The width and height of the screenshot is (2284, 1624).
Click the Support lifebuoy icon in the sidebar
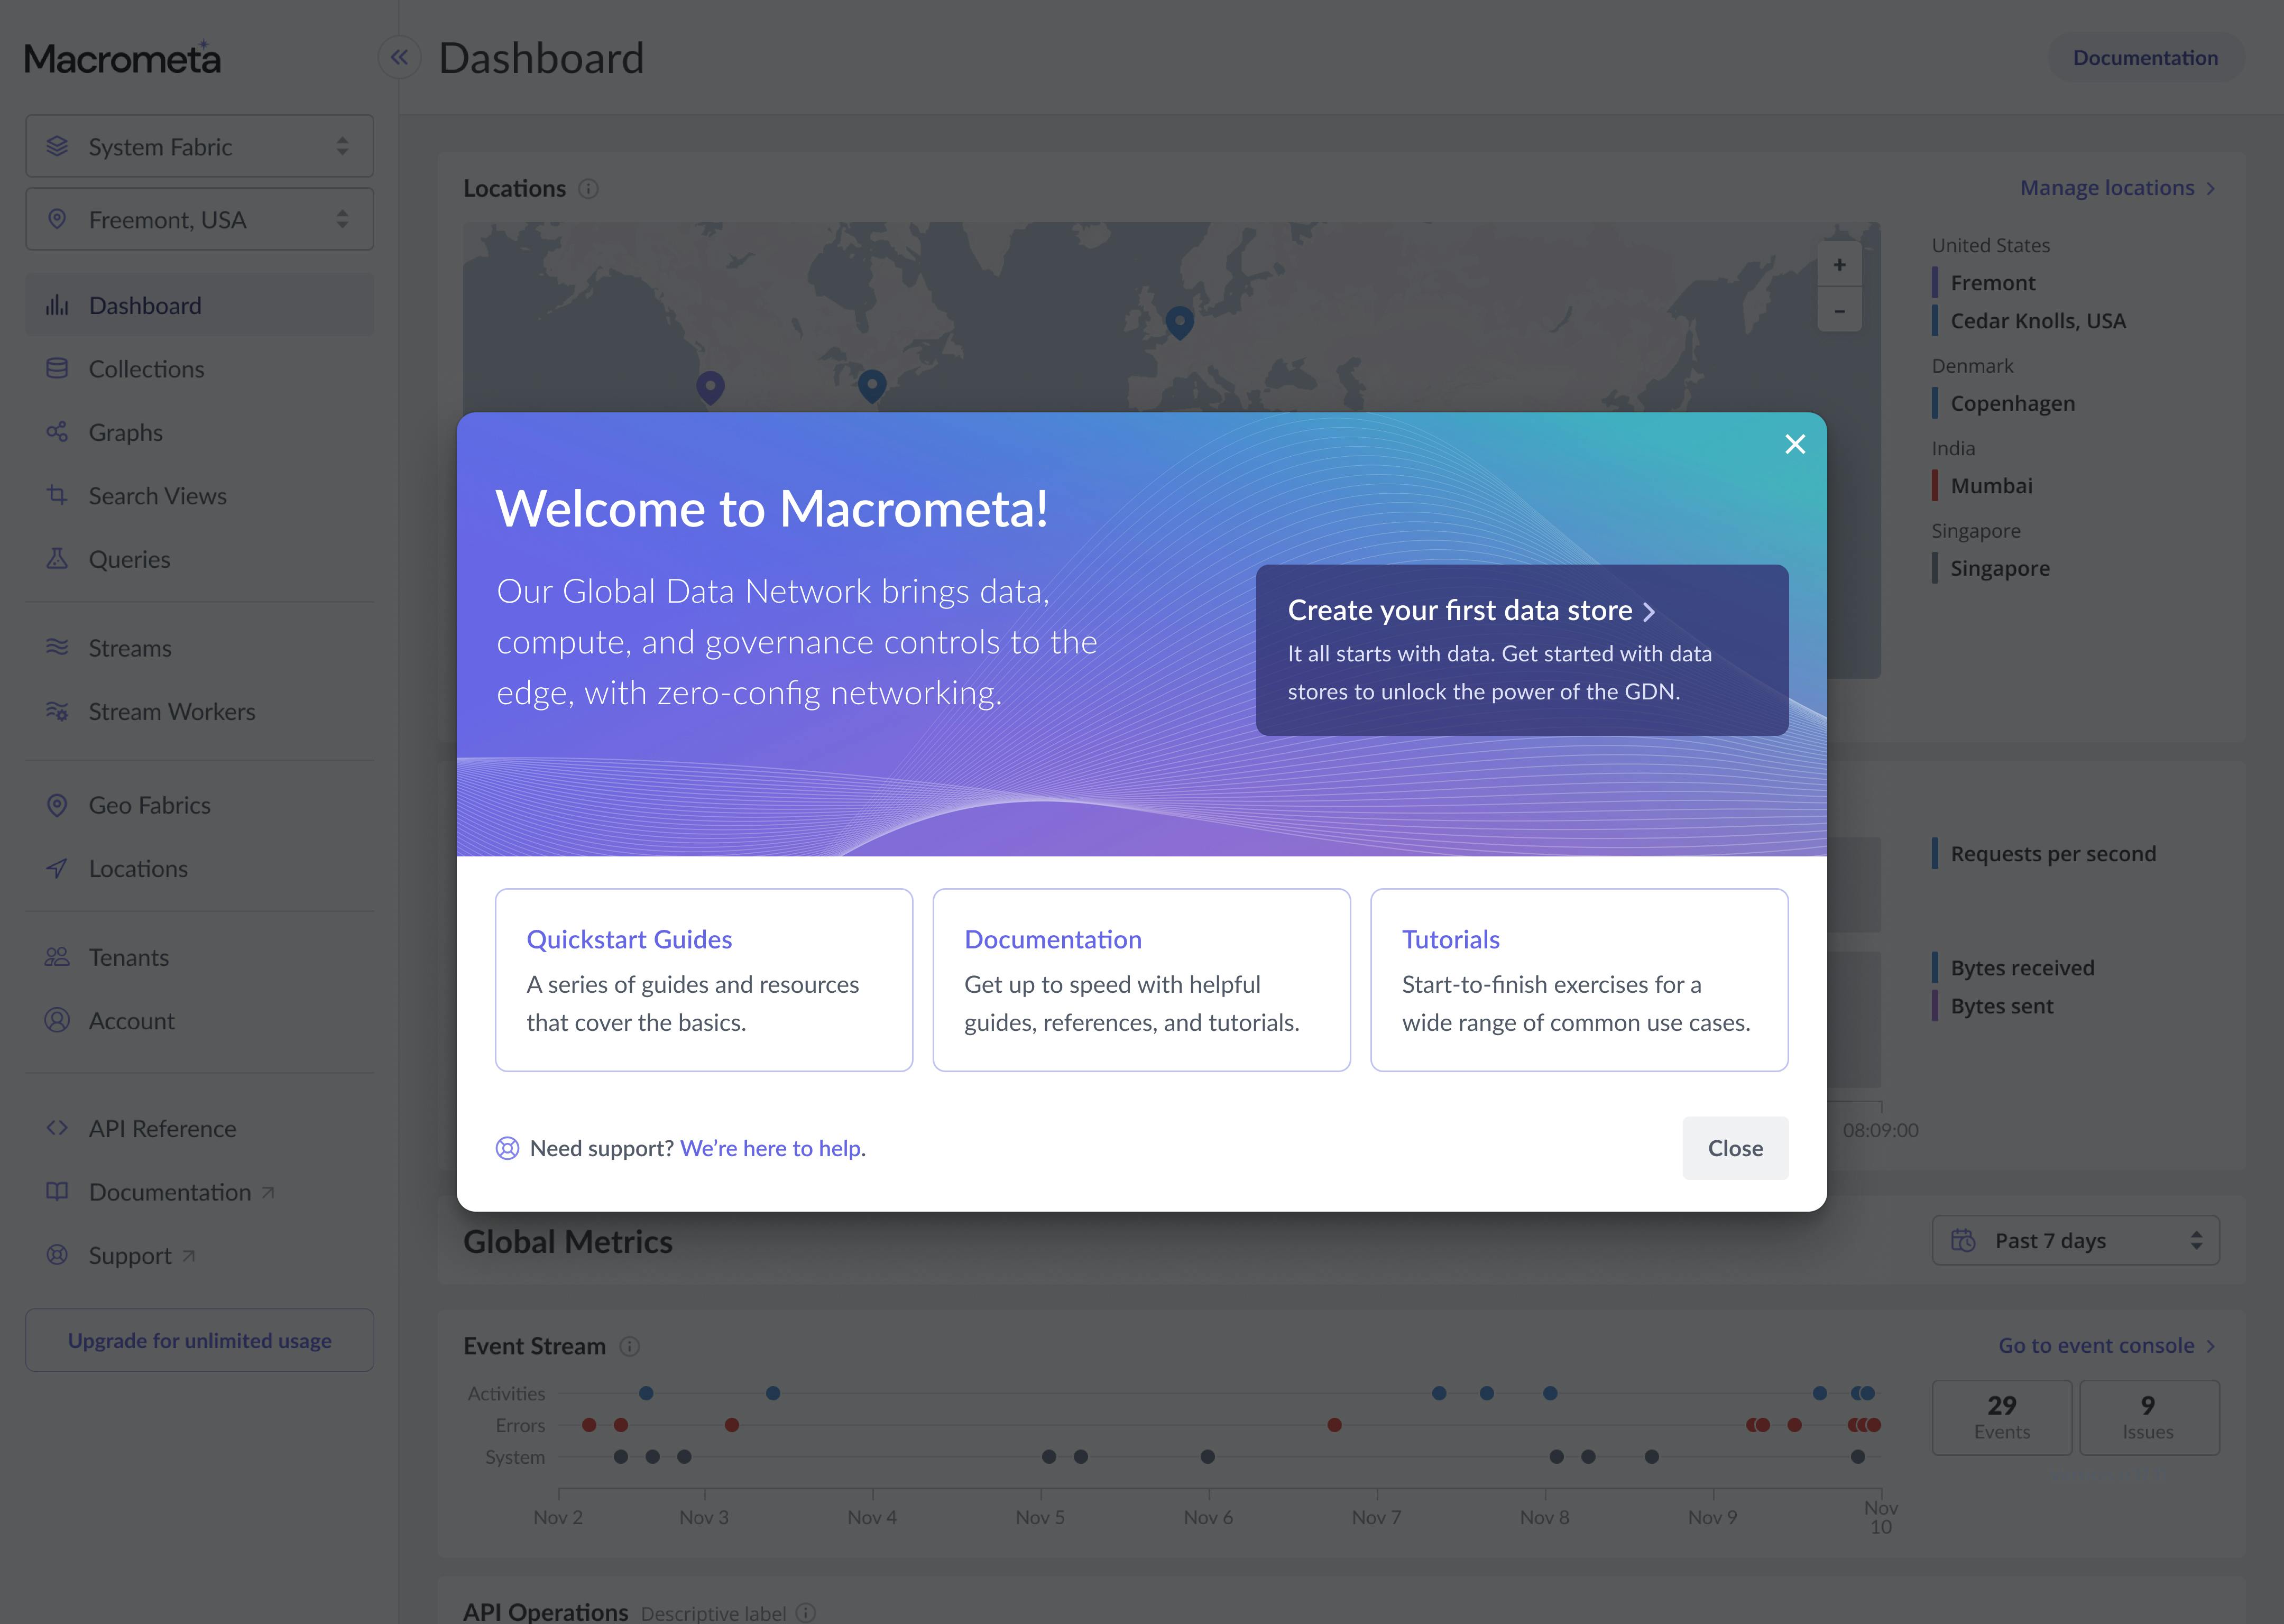point(57,1254)
